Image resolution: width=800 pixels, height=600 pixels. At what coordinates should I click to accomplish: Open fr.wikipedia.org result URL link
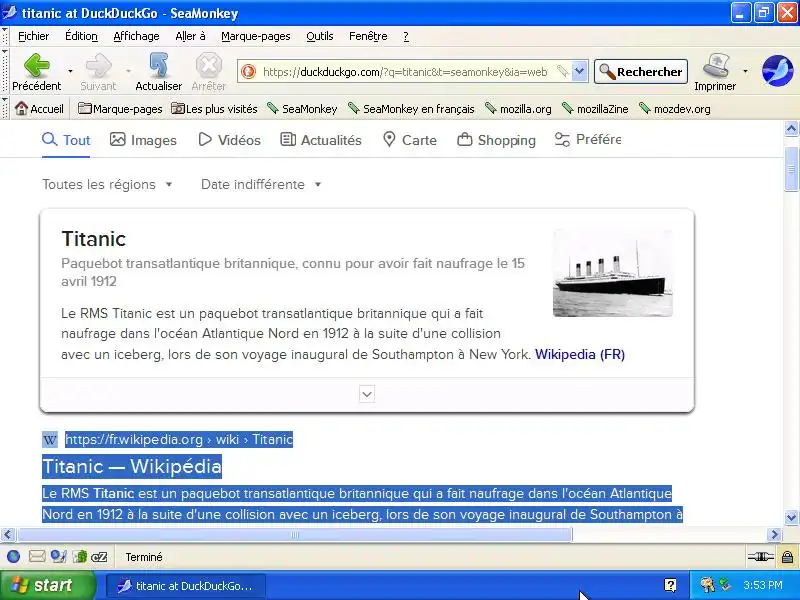pos(179,439)
